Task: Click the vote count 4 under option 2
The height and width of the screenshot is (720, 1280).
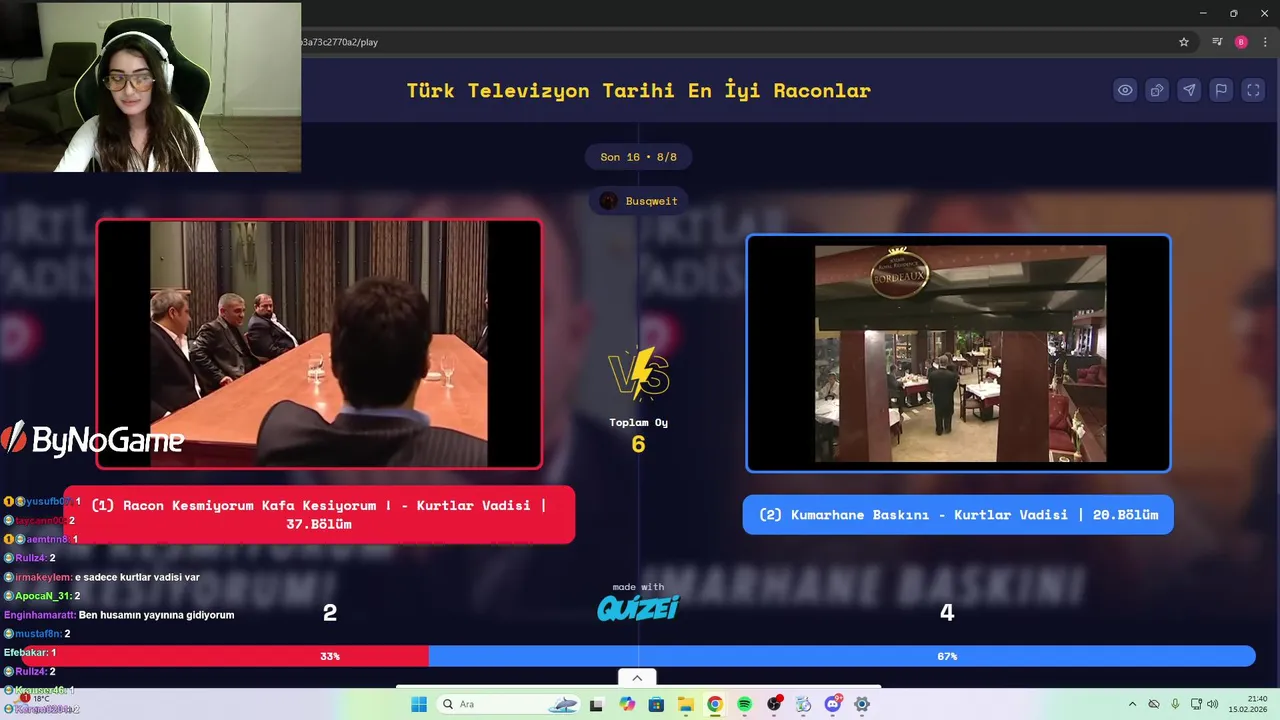Action: [x=946, y=612]
